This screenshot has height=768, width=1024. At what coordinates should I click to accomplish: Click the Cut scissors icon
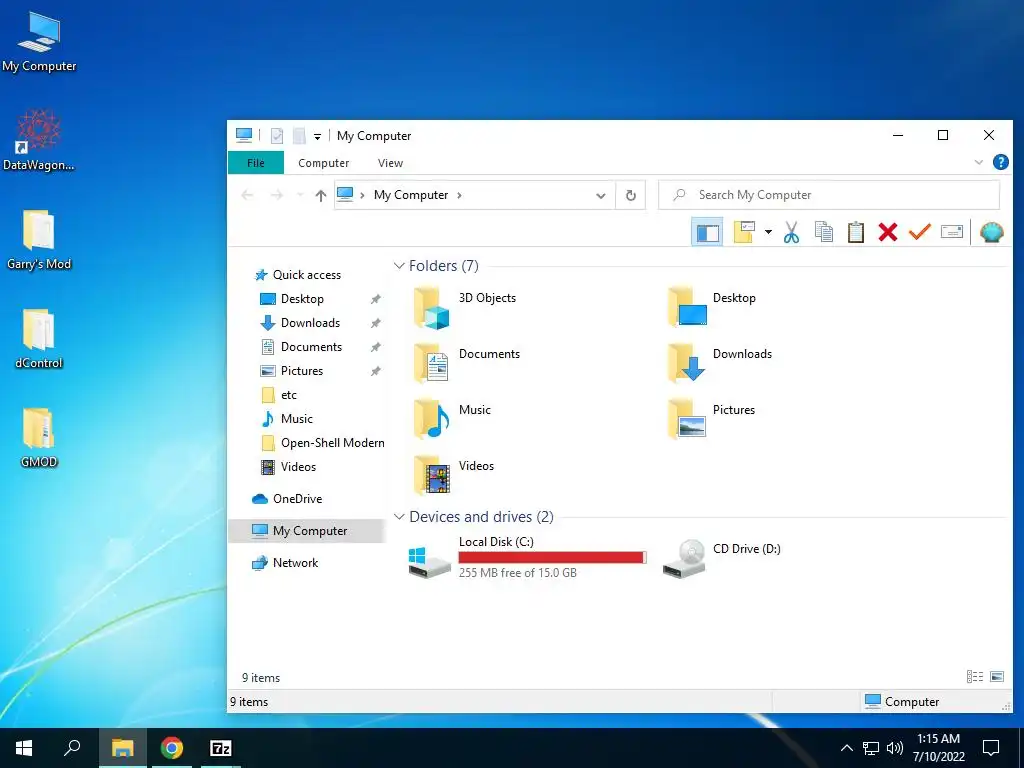(x=792, y=232)
